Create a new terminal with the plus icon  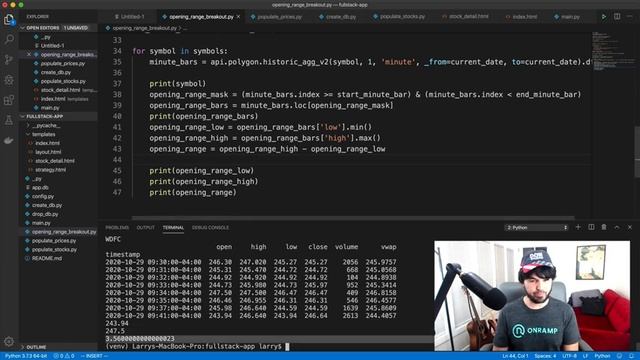click(578, 227)
